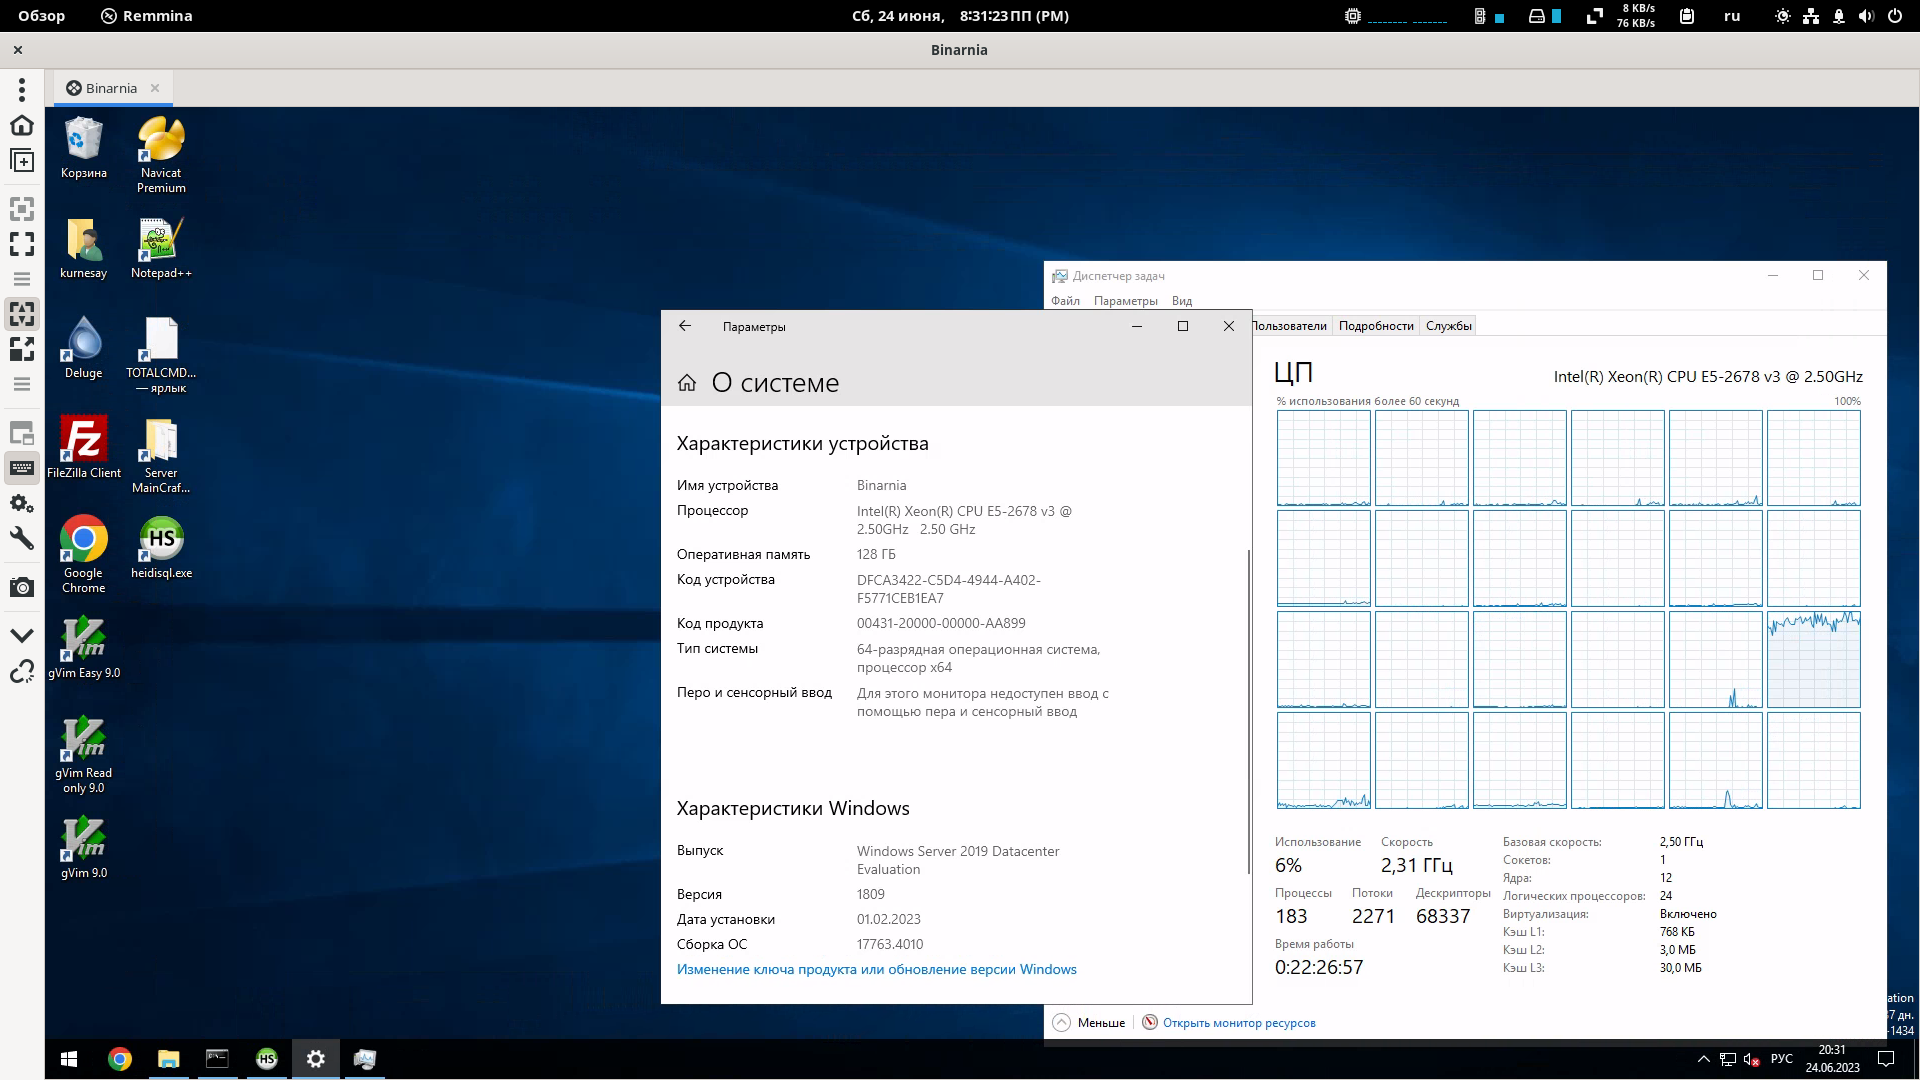The image size is (1920, 1080).
Task: Open Вид menu in Task Manager
Action: (1182, 301)
